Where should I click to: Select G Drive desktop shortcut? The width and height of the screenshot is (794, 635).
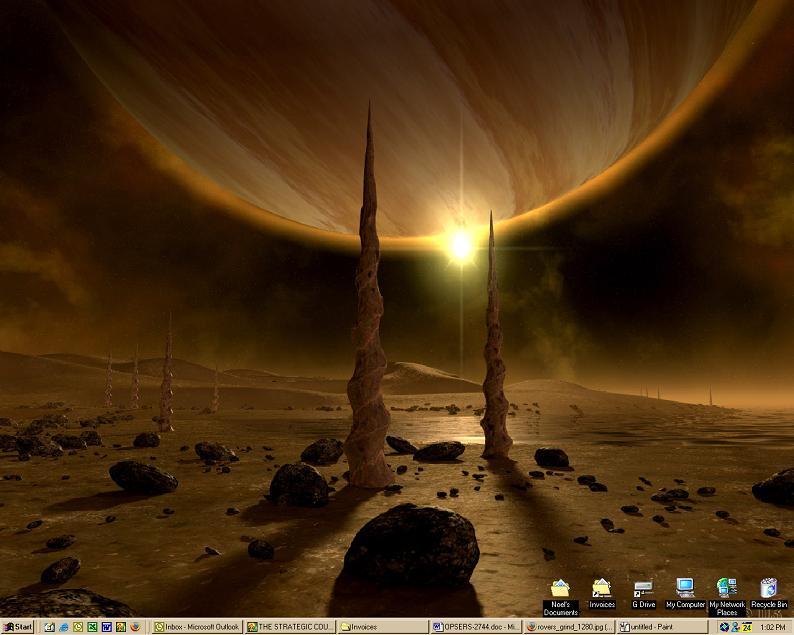point(643,590)
